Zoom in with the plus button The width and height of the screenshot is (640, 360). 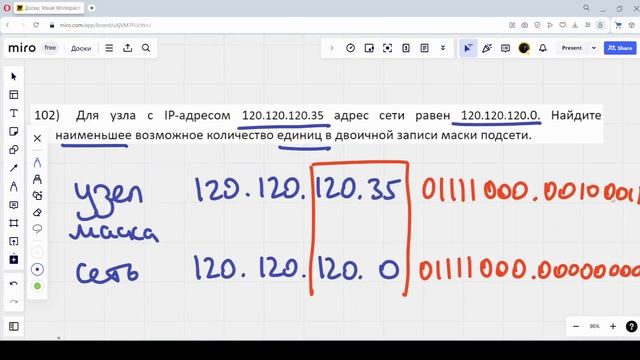tap(613, 326)
